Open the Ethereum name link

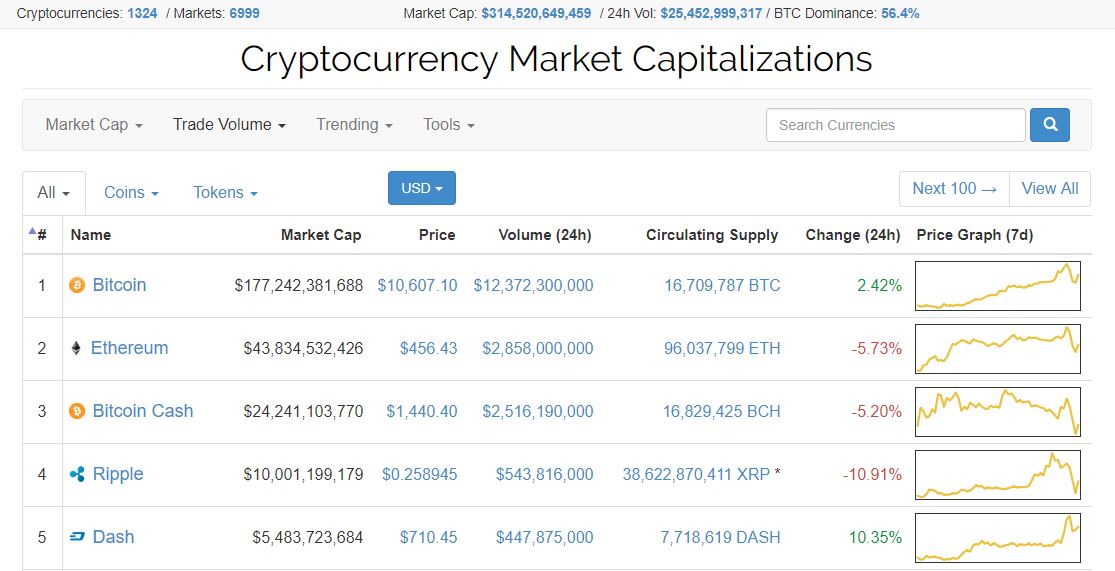[129, 348]
